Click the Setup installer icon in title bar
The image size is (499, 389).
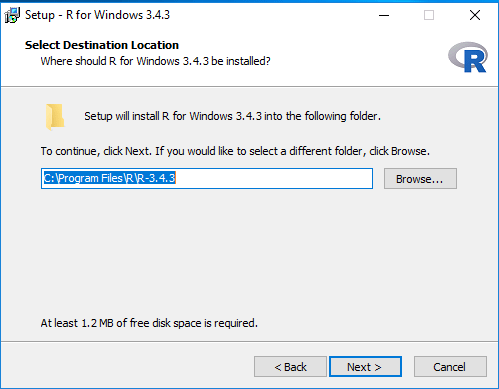click(x=12, y=15)
